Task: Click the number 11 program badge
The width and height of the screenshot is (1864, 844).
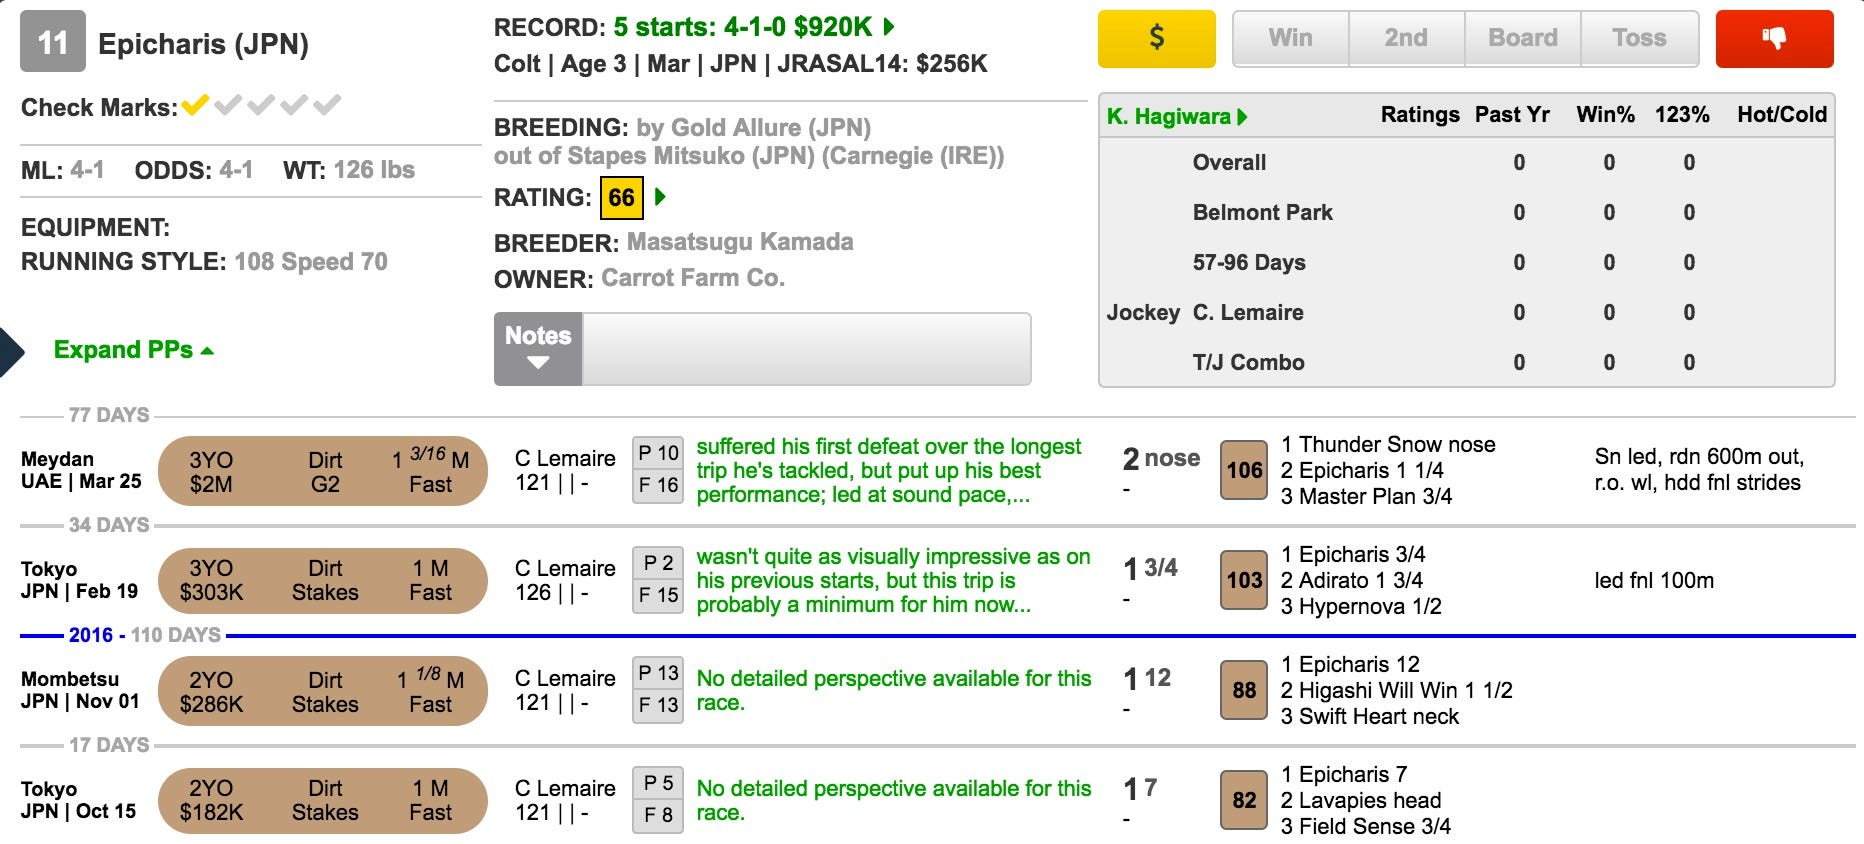Action: coord(52,42)
